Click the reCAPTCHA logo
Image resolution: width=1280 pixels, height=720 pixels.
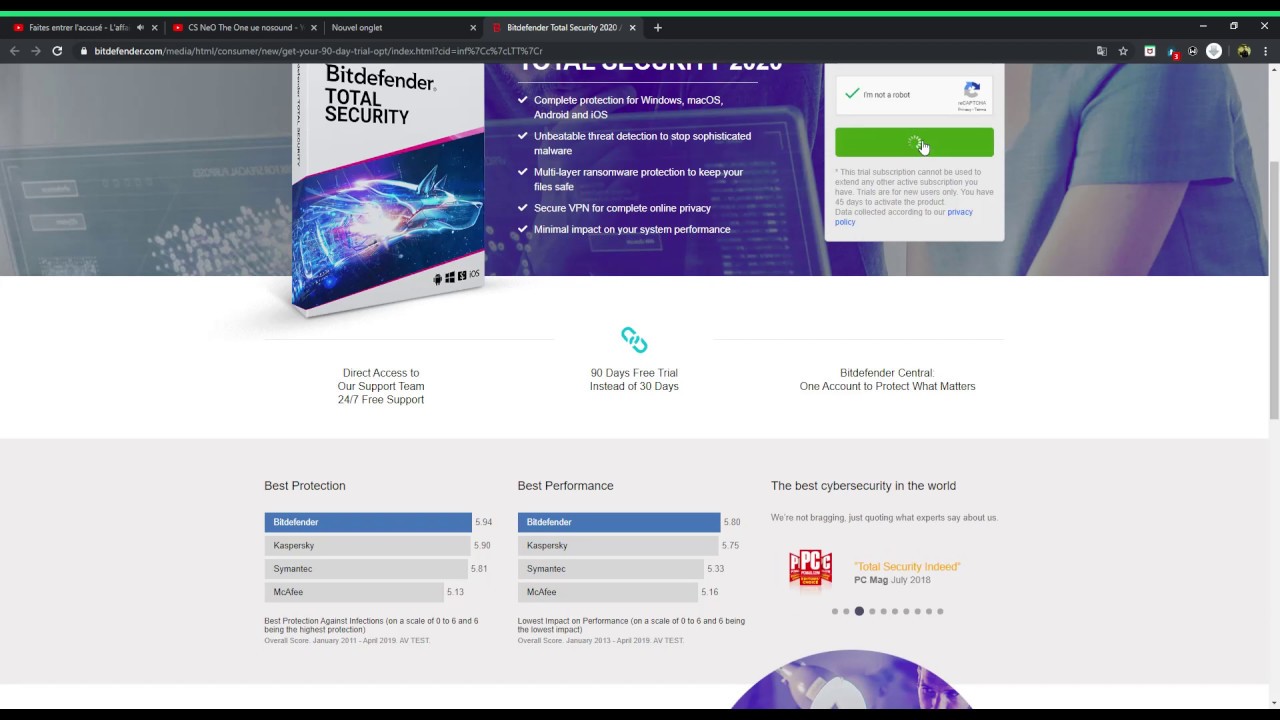972,91
